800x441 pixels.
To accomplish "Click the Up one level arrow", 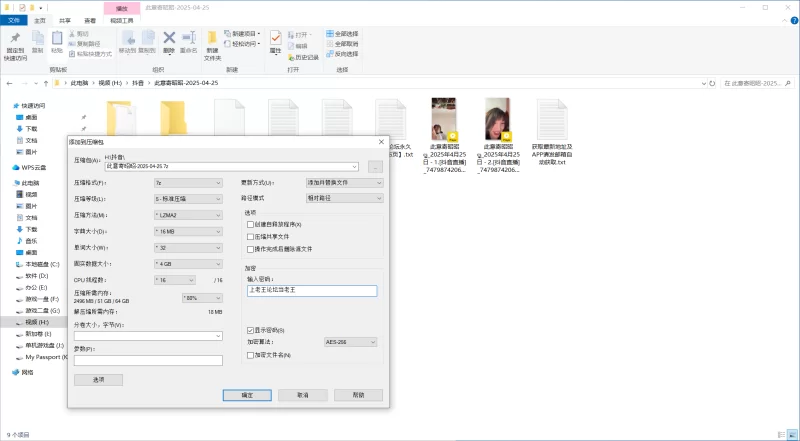I will 46,83.
